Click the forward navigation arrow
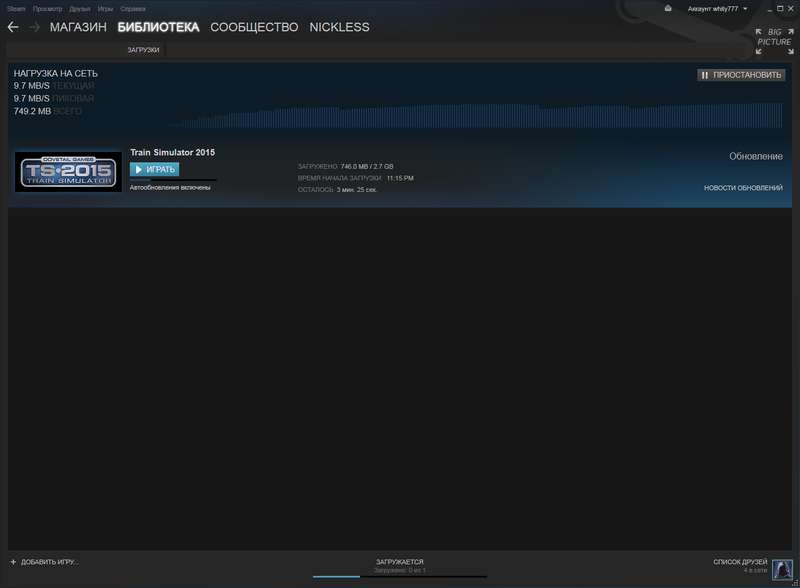Image resolution: width=800 pixels, height=588 pixels. pos(35,27)
